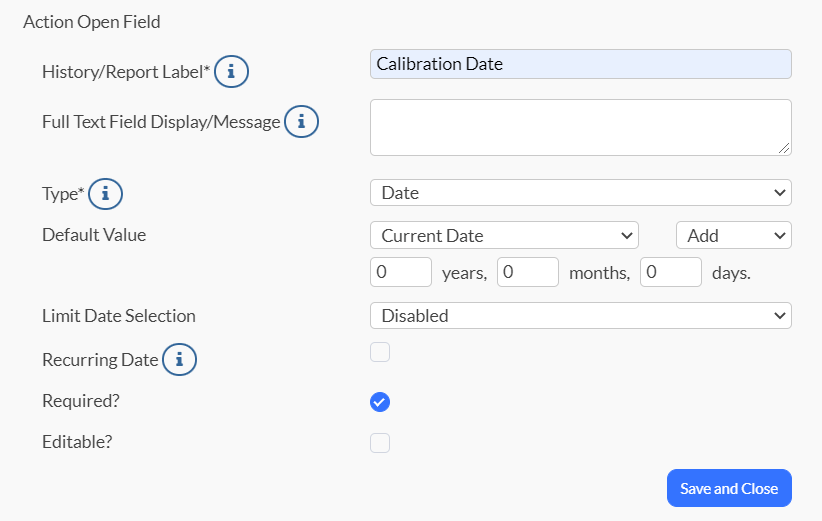Click the Limit Date Selection label
Image resolution: width=822 pixels, height=521 pixels.
point(119,316)
